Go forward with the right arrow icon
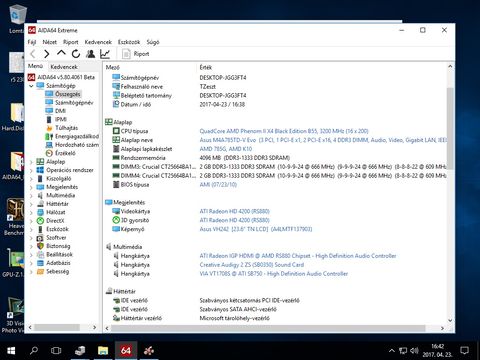 pos(46,54)
